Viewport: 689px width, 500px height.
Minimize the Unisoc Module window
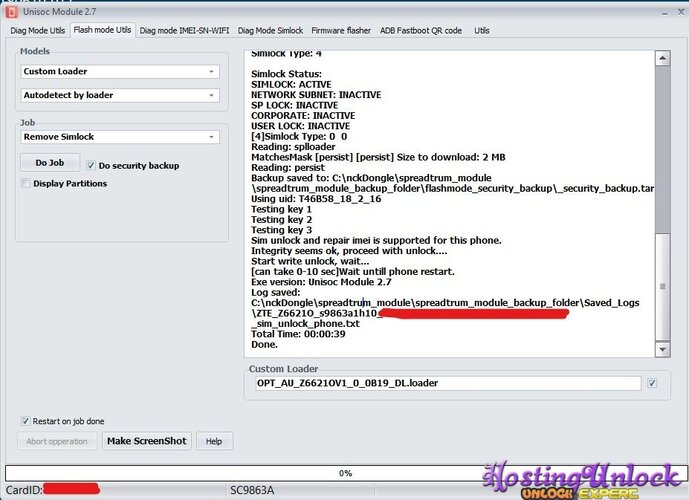[665, 12]
